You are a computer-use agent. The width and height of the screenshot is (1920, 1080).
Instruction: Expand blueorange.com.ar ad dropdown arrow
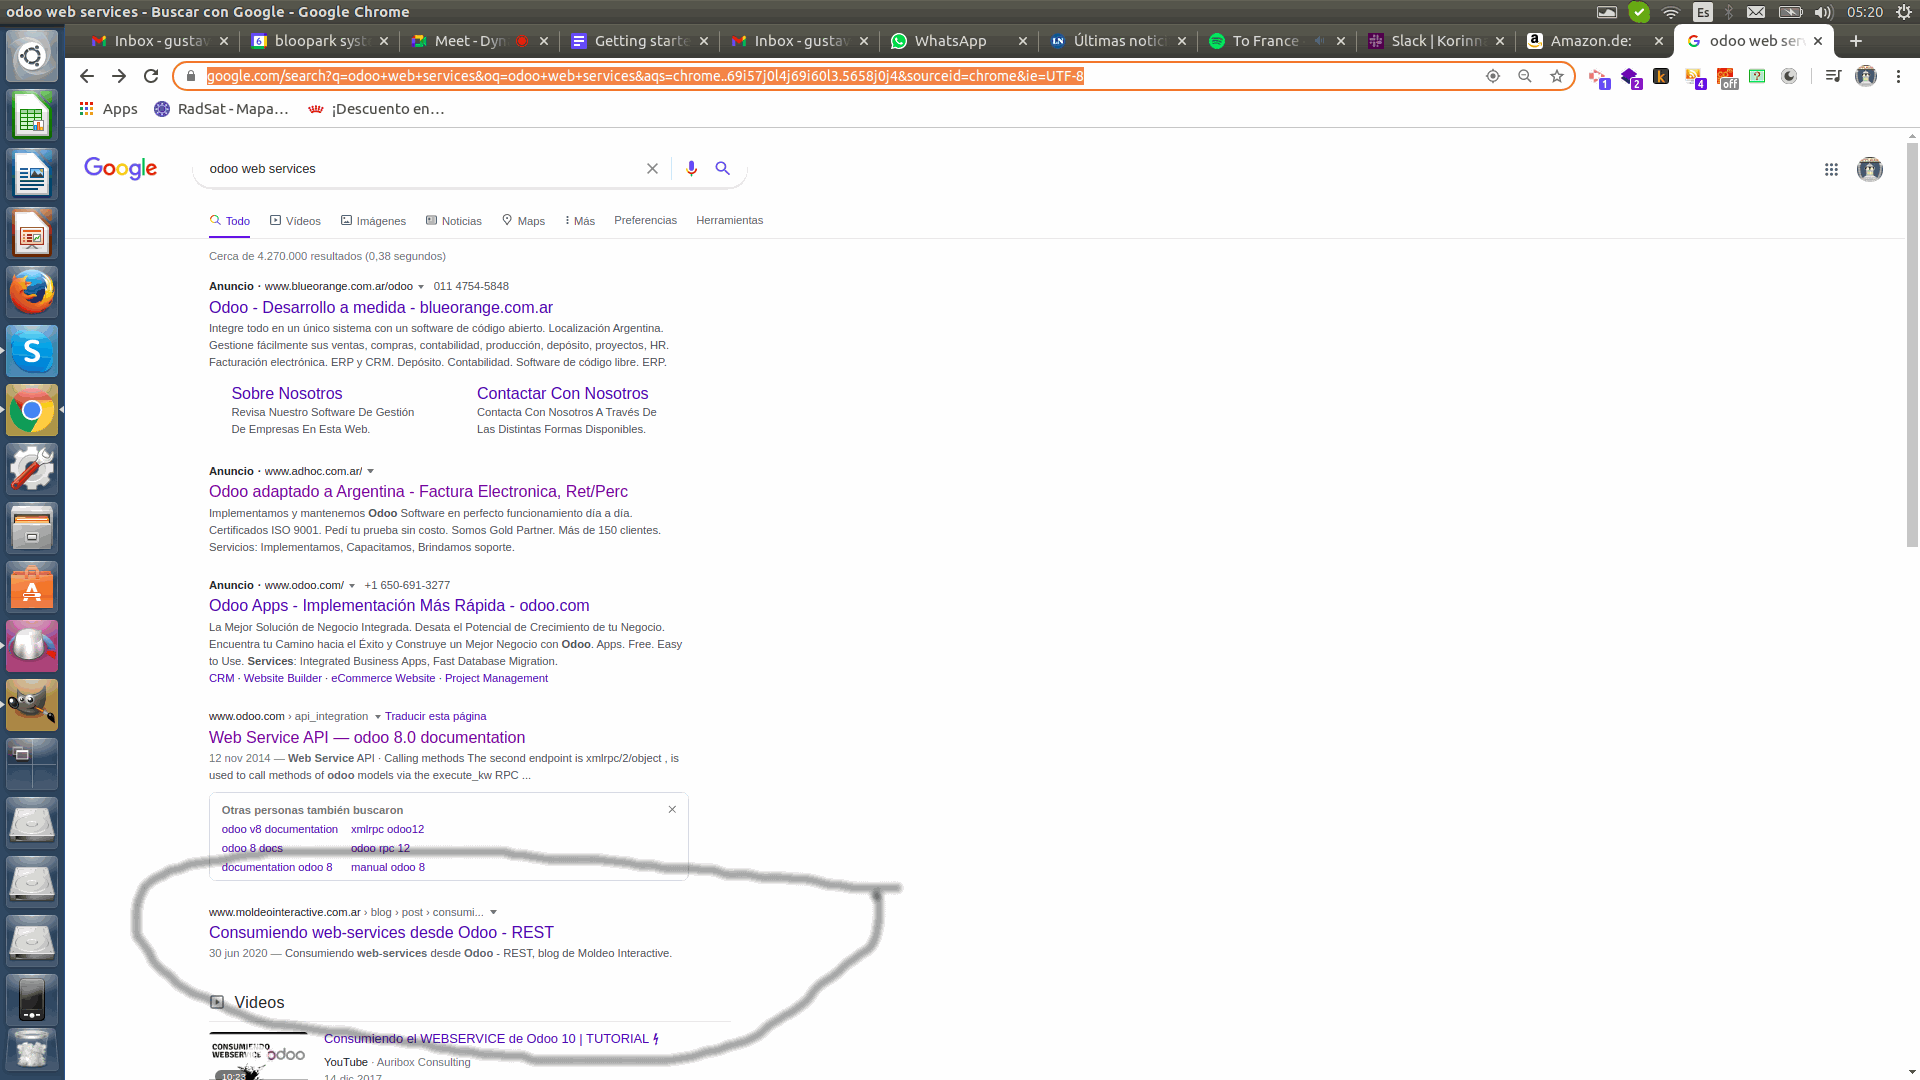point(421,287)
